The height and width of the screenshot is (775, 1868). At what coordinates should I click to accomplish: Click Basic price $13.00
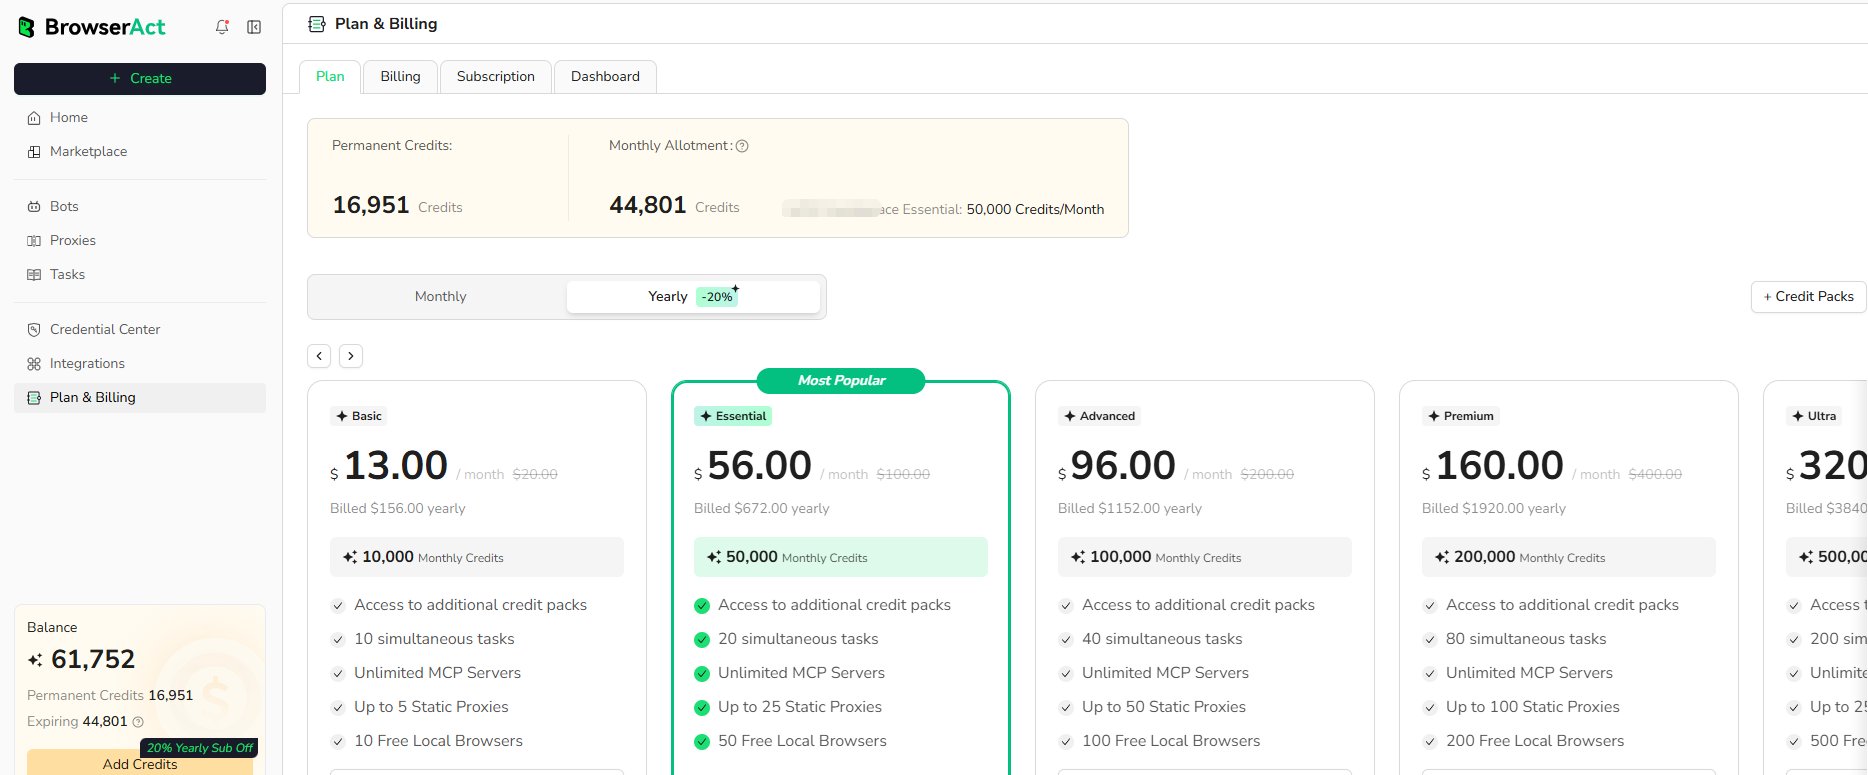tap(389, 466)
